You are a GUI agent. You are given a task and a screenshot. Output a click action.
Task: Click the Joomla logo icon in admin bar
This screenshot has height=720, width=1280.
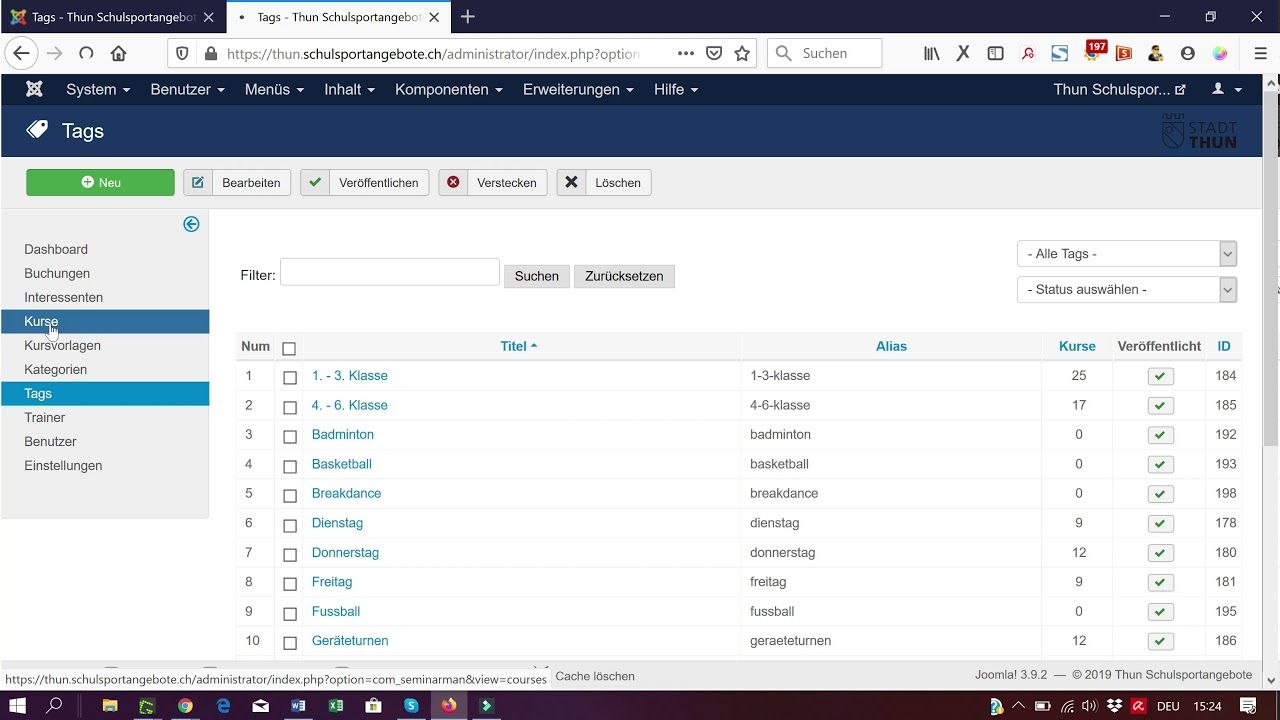[x=34, y=89]
